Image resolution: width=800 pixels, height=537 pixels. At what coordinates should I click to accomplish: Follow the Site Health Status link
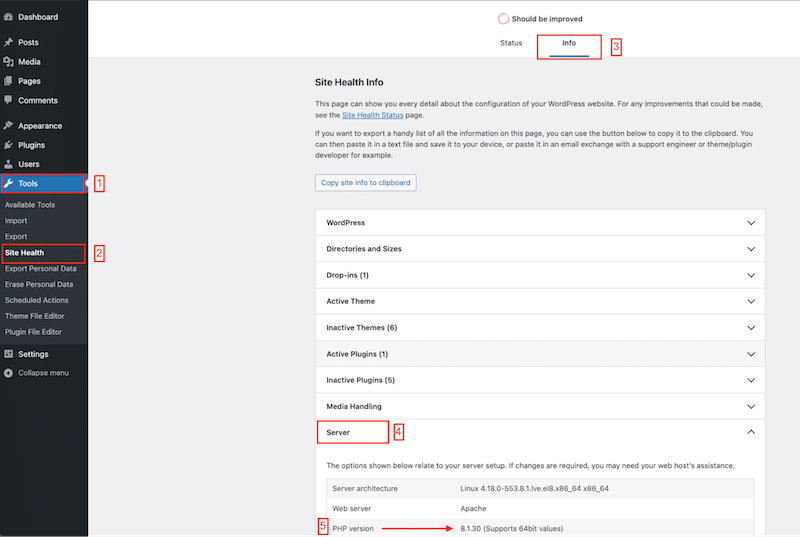point(372,115)
